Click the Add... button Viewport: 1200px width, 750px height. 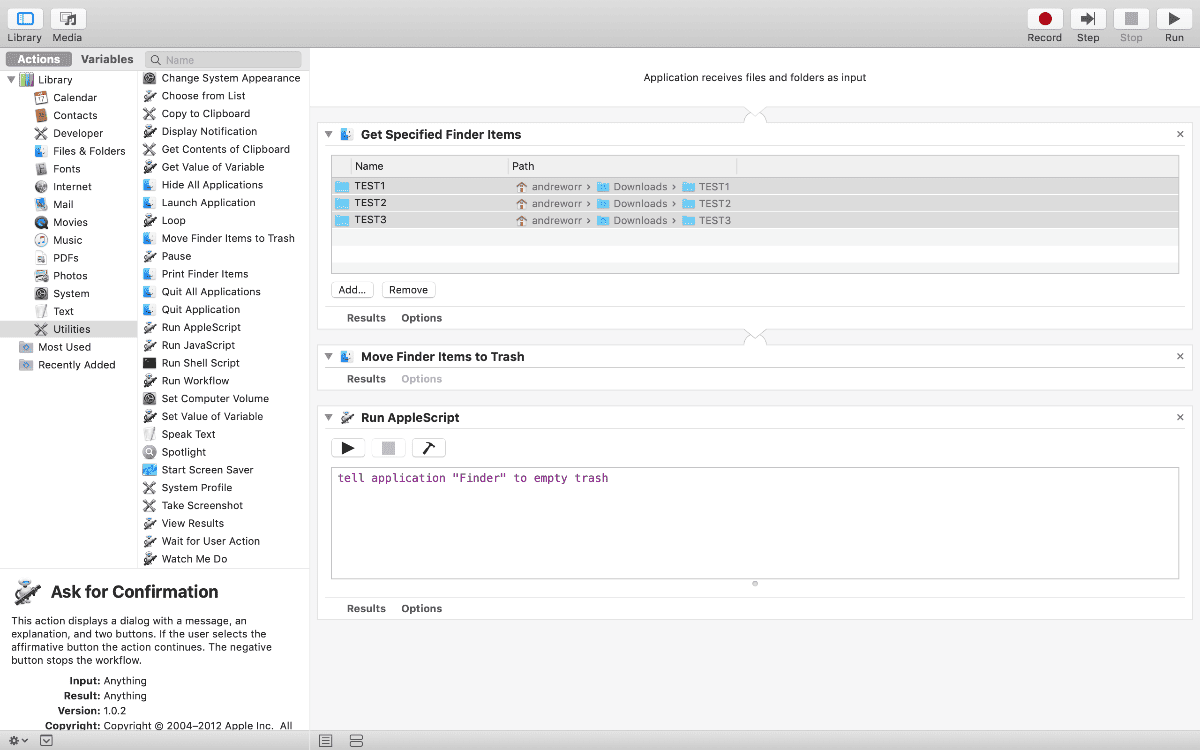(352, 290)
